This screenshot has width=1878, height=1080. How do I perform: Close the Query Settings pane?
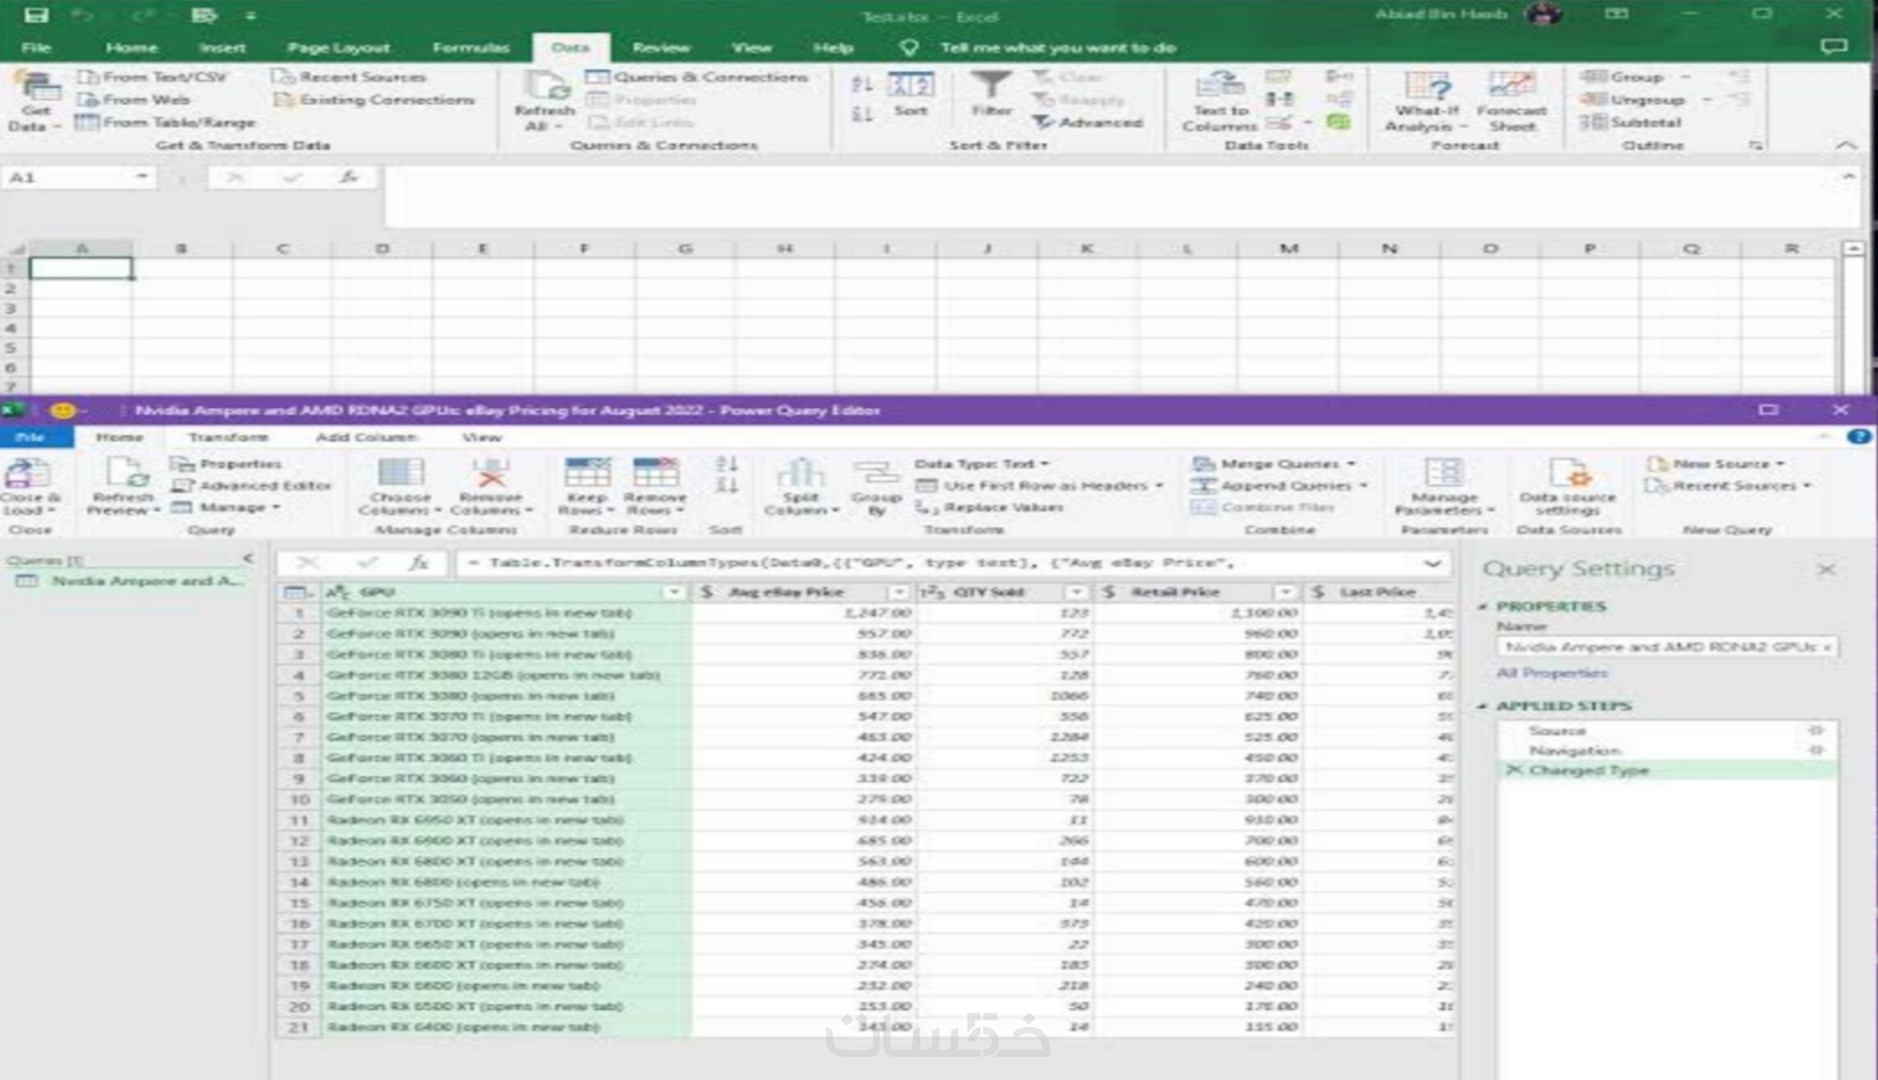pyautogui.click(x=1826, y=569)
